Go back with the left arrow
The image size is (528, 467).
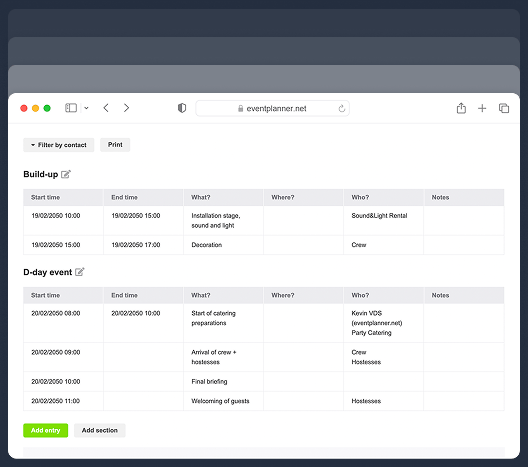point(106,108)
